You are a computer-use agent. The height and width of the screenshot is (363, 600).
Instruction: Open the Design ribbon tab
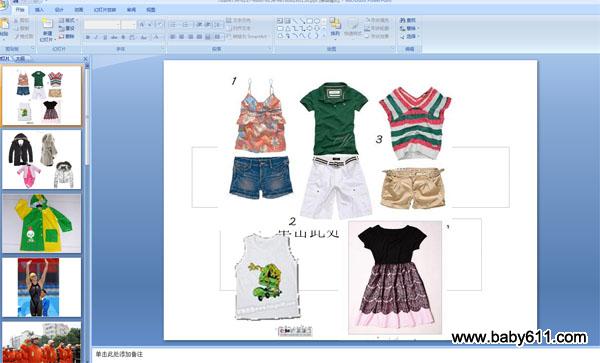(59, 10)
